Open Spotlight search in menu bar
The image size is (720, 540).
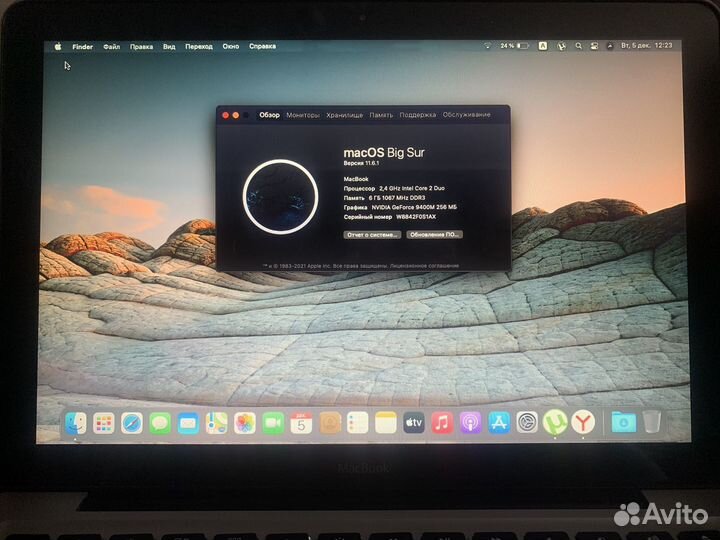[579, 46]
